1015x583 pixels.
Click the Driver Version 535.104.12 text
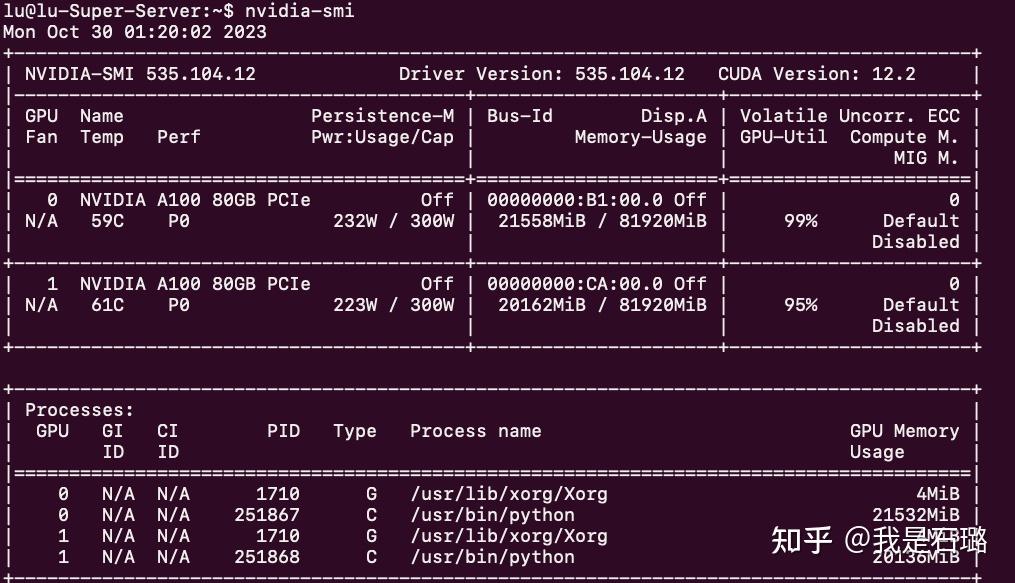click(541, 74)
